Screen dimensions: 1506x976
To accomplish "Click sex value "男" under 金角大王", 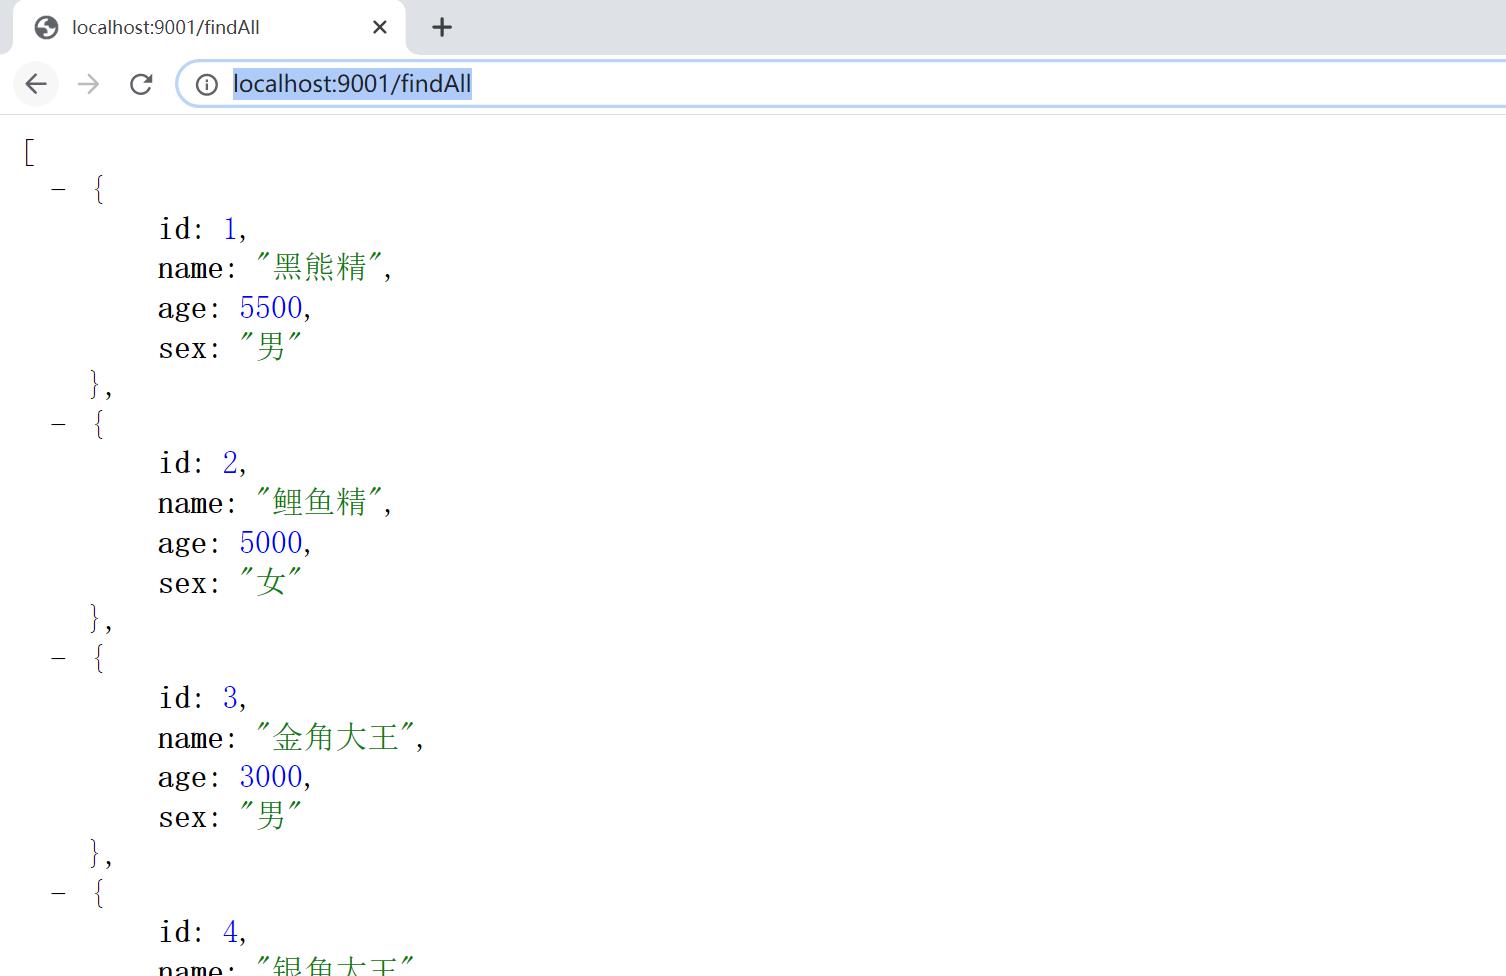I will [x=270, y=815].
